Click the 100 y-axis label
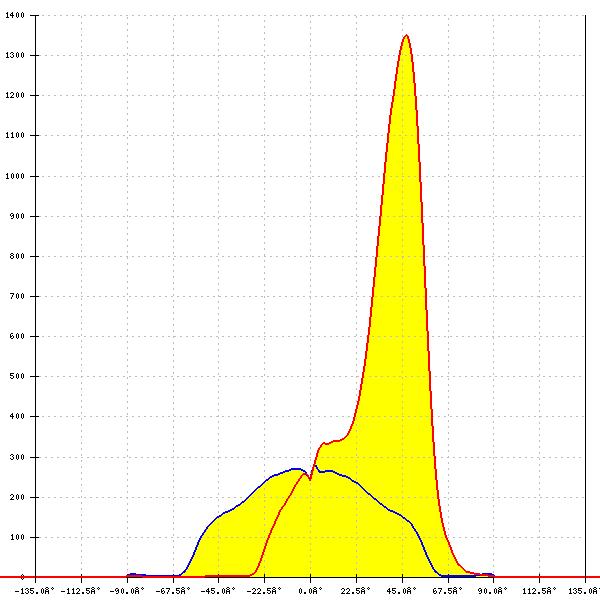The height and width of the screenshot is (600, 600). click(x=17, y=537)
